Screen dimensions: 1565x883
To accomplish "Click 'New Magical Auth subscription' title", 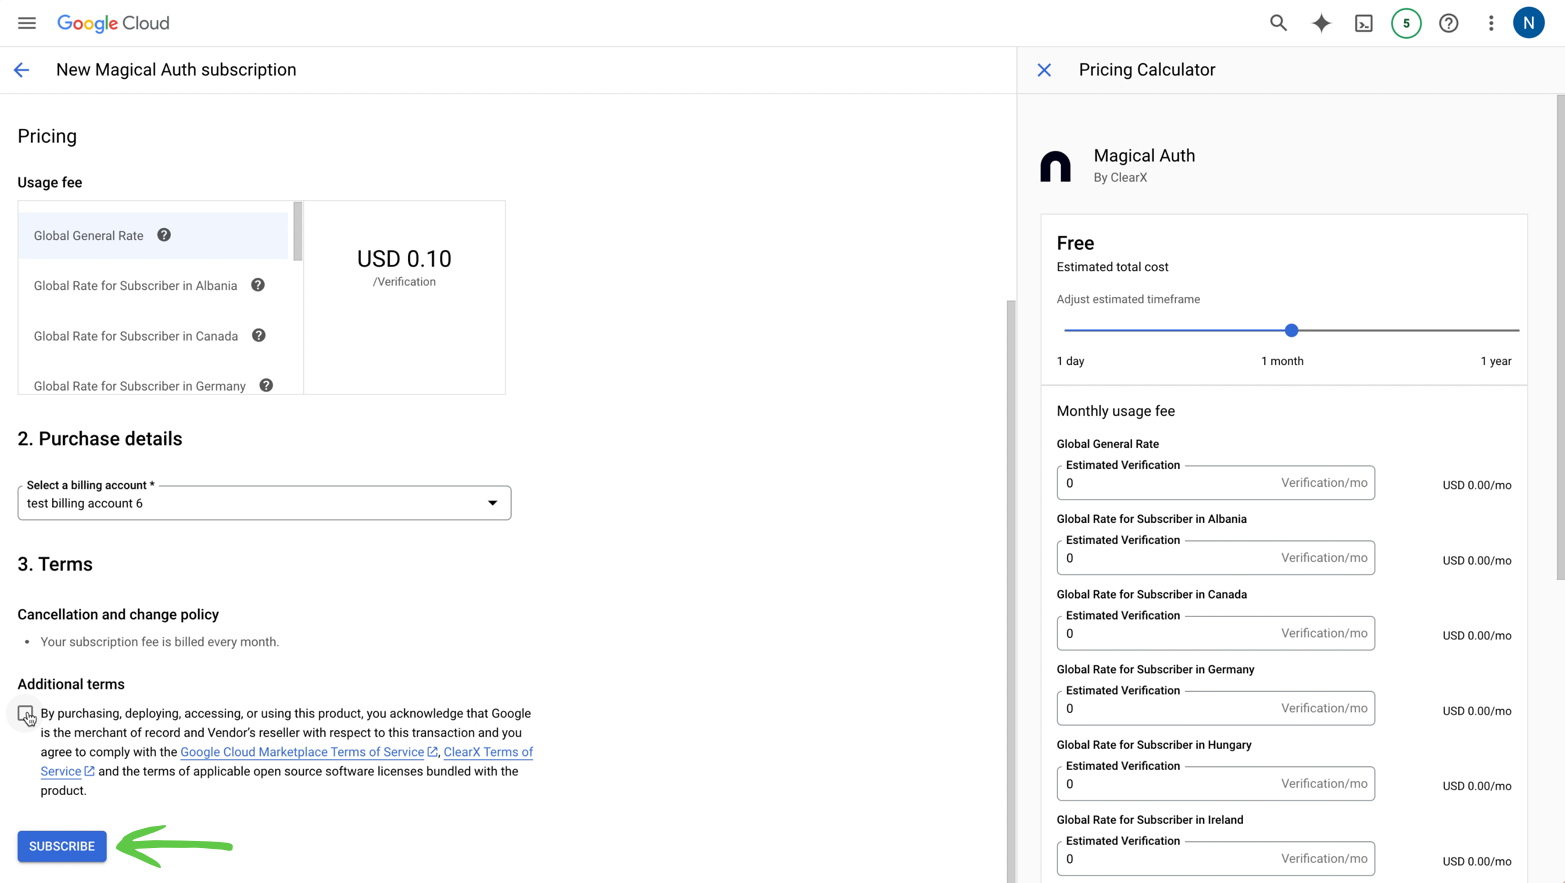I will 176,70.
